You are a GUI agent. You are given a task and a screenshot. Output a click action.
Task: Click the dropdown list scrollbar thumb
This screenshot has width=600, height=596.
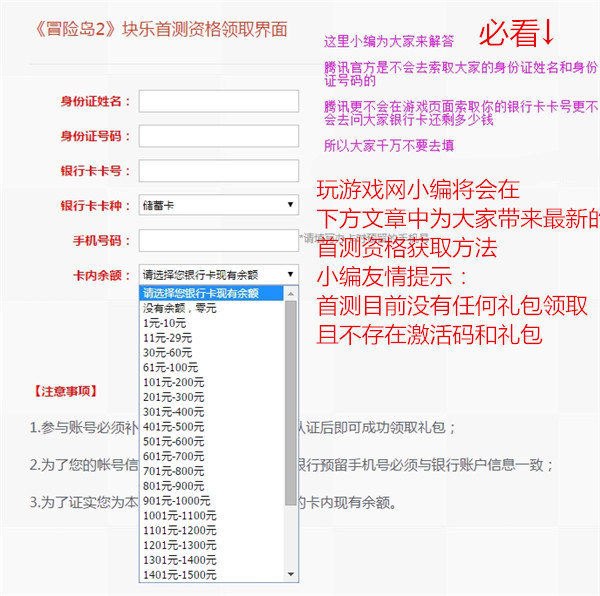point(291,403)
